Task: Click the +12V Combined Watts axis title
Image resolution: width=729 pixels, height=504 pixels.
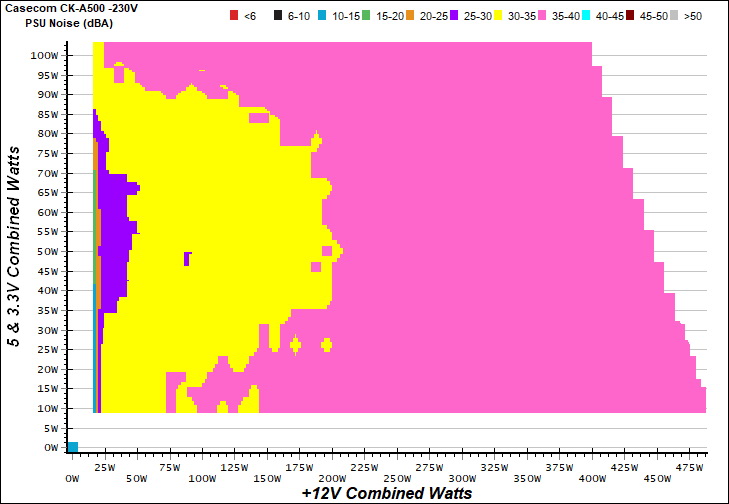Action: [385, 493]
